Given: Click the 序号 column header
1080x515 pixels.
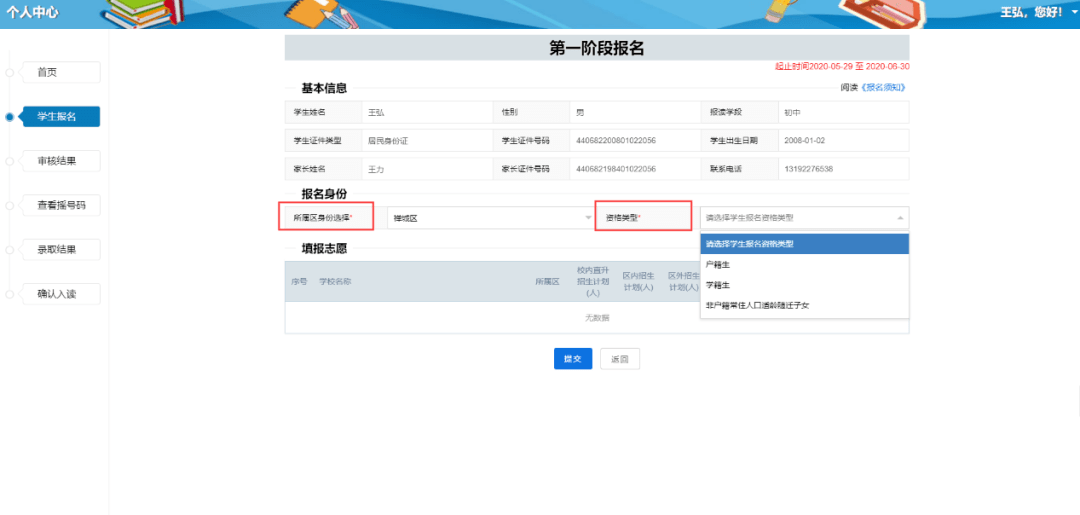Looking at the screenshot, I should [299, 282].
